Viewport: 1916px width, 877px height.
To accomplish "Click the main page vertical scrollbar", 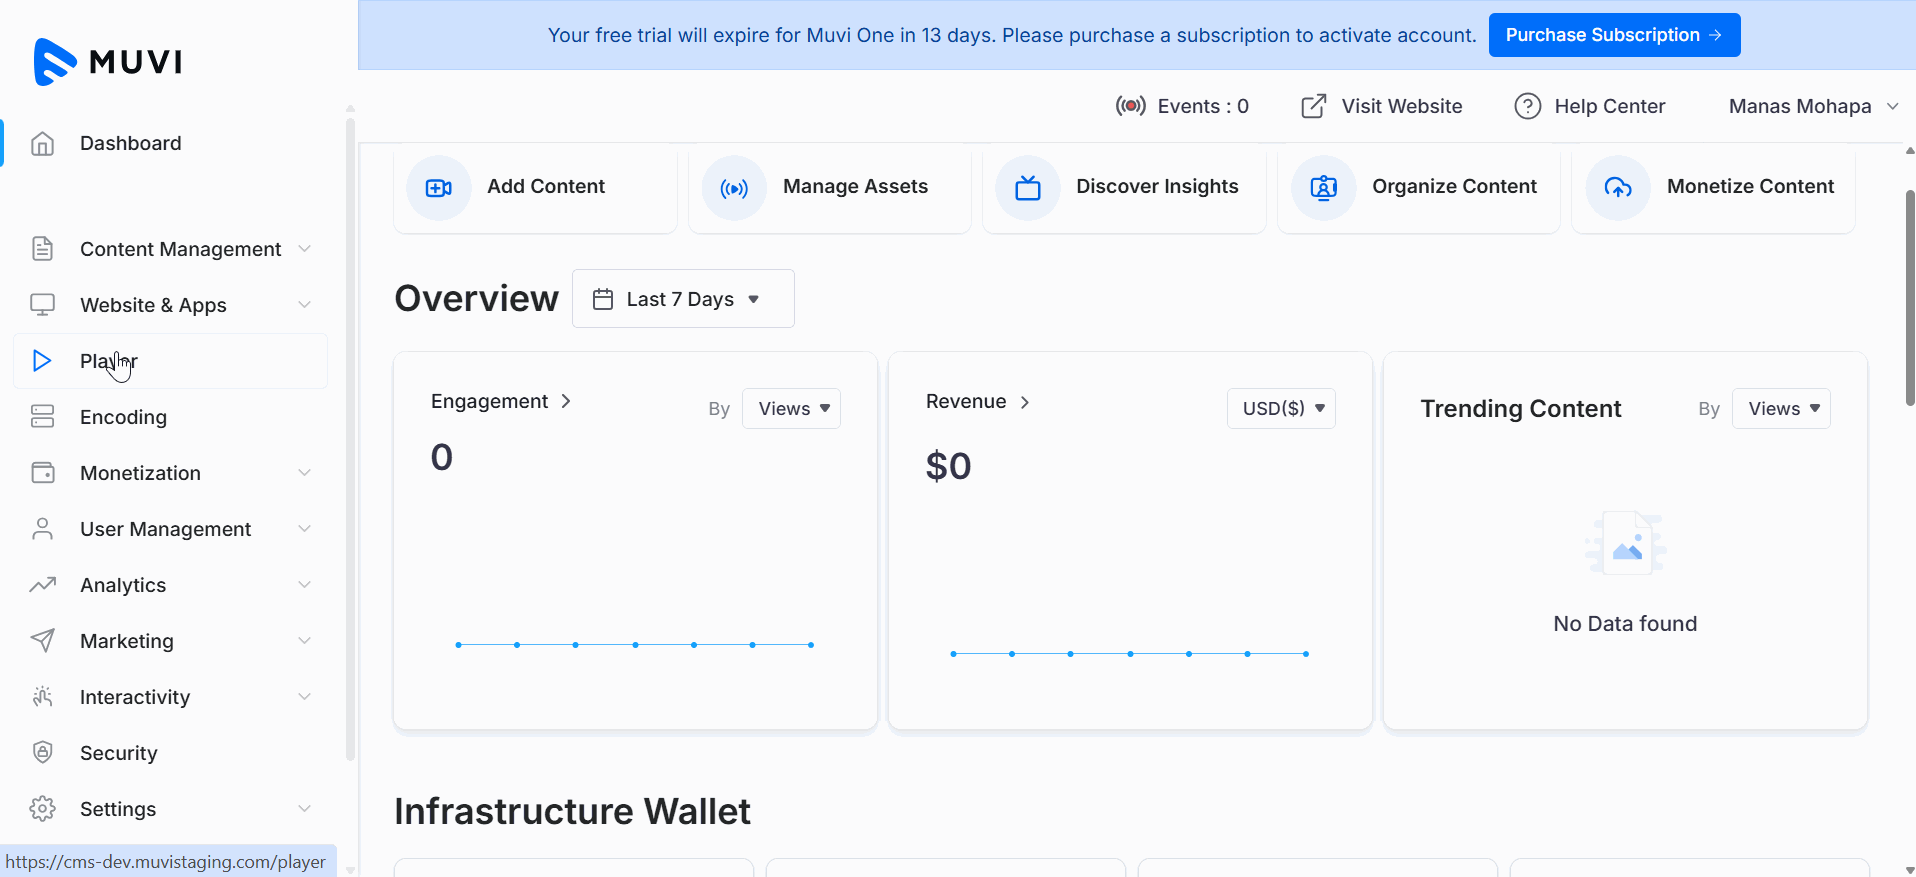I will point(1909,300).
